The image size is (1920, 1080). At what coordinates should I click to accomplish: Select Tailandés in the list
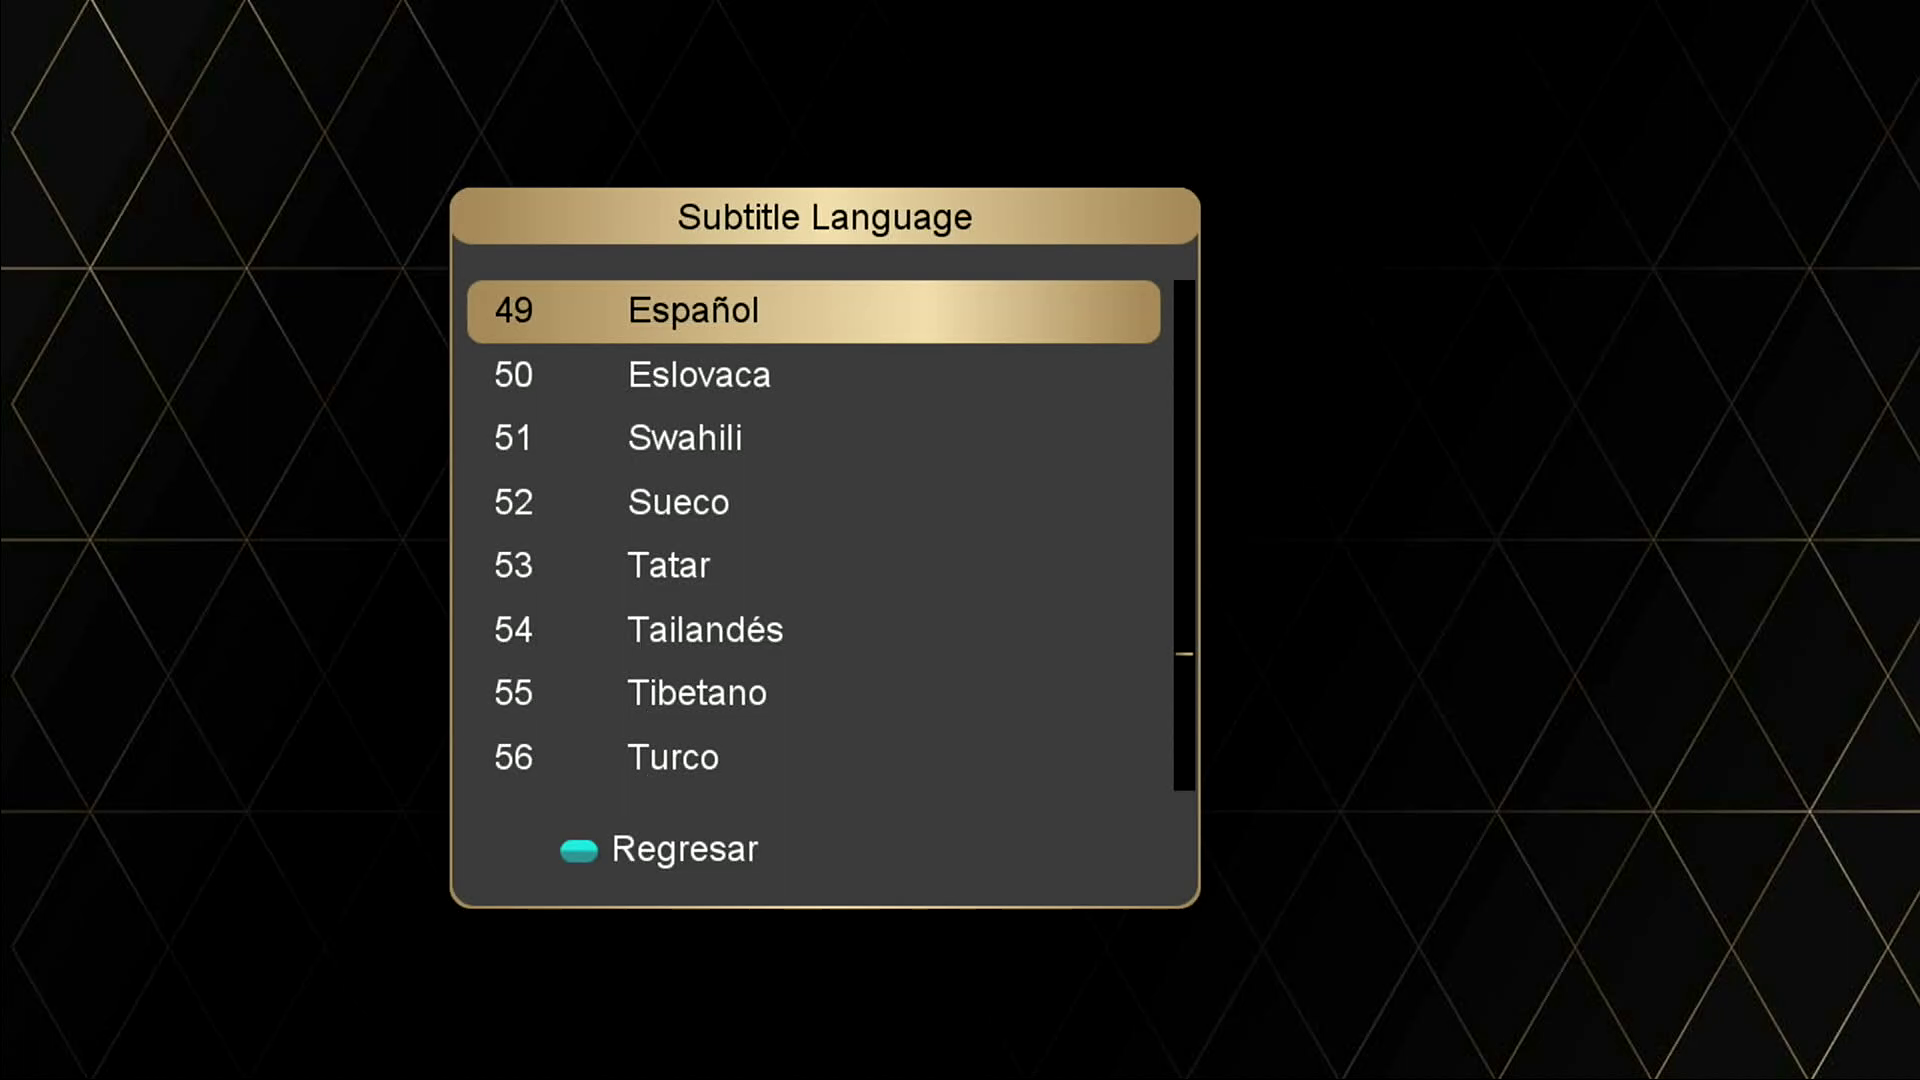[x=705, y=630]
